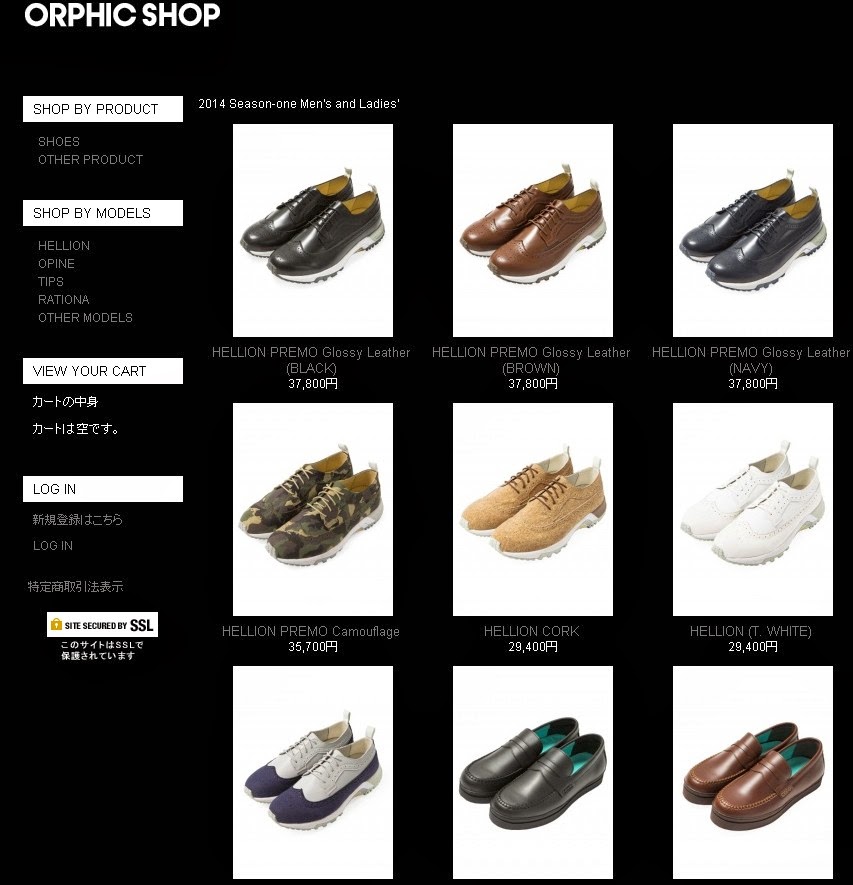Screen dimensions: 853x885
Task: Click the SSL site secured badge
Action: pyautogui.click(x=102, y=624)
